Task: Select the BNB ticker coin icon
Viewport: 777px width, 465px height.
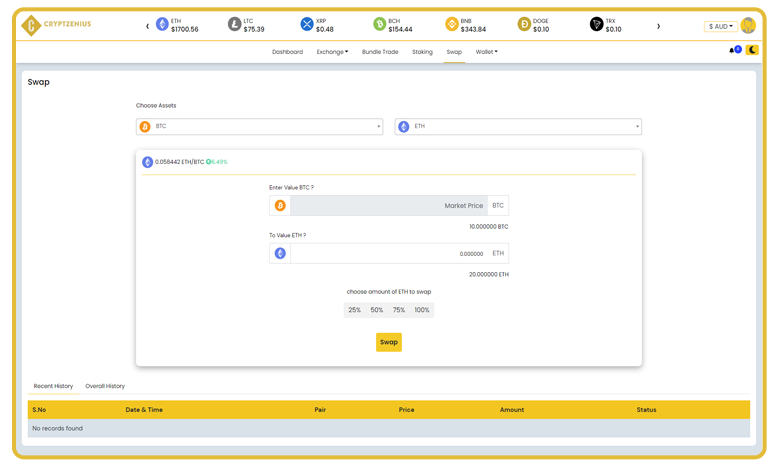Action: pos(452,25)
